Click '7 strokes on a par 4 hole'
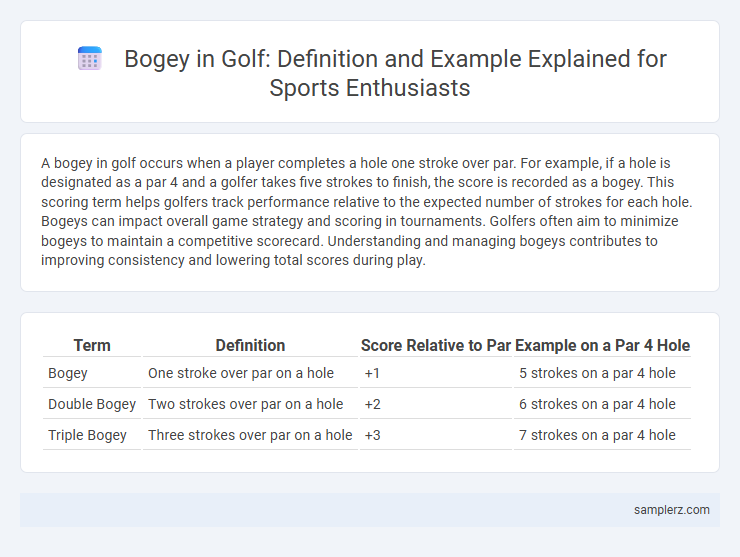Image resolution: width=740 pixels, height=557 pixels. (597, 435)
